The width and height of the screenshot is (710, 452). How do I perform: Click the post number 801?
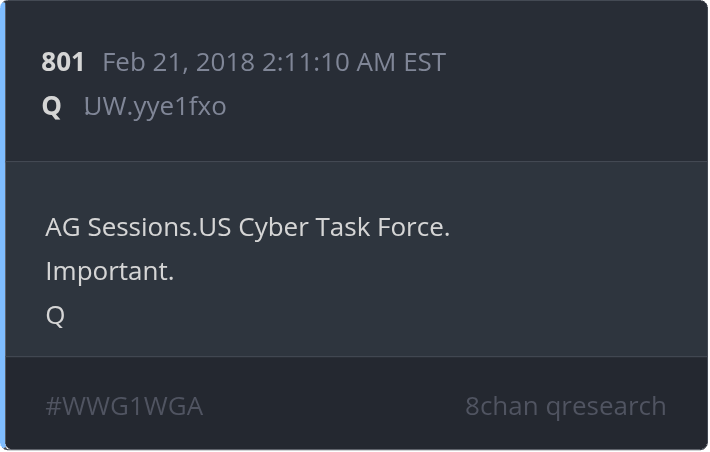pos(63,62)
